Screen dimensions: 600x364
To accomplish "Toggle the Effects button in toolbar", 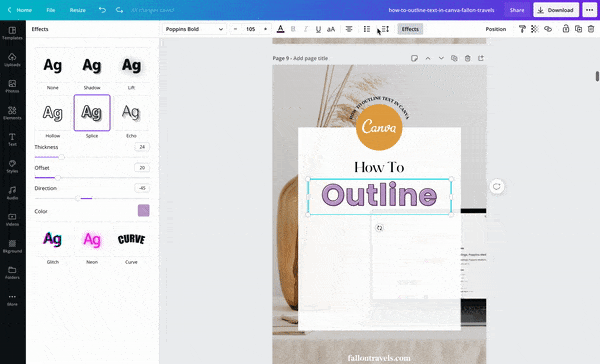I will pyautogui.click(x=410, y=29).
